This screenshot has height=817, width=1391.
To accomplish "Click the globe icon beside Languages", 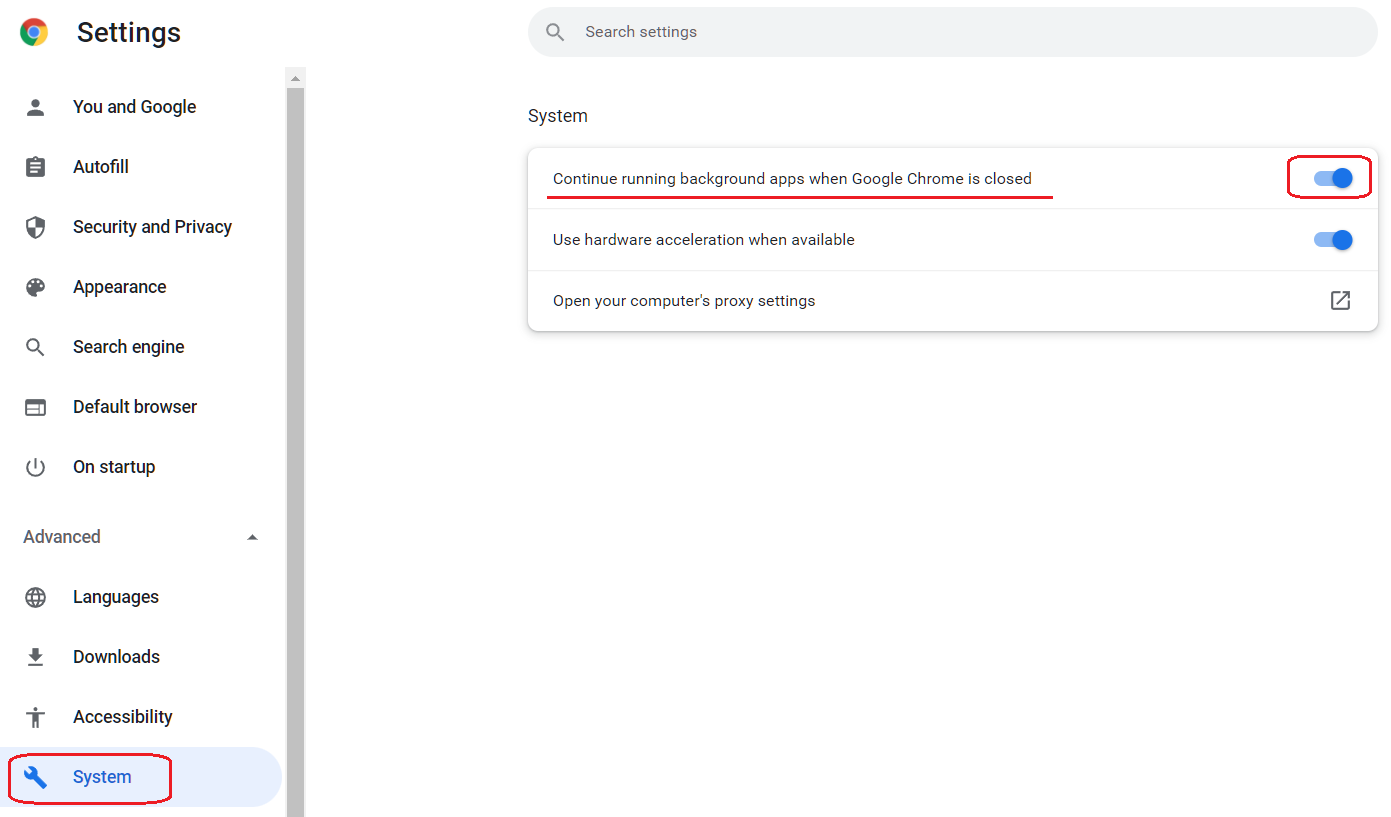I will coord(35,597).
